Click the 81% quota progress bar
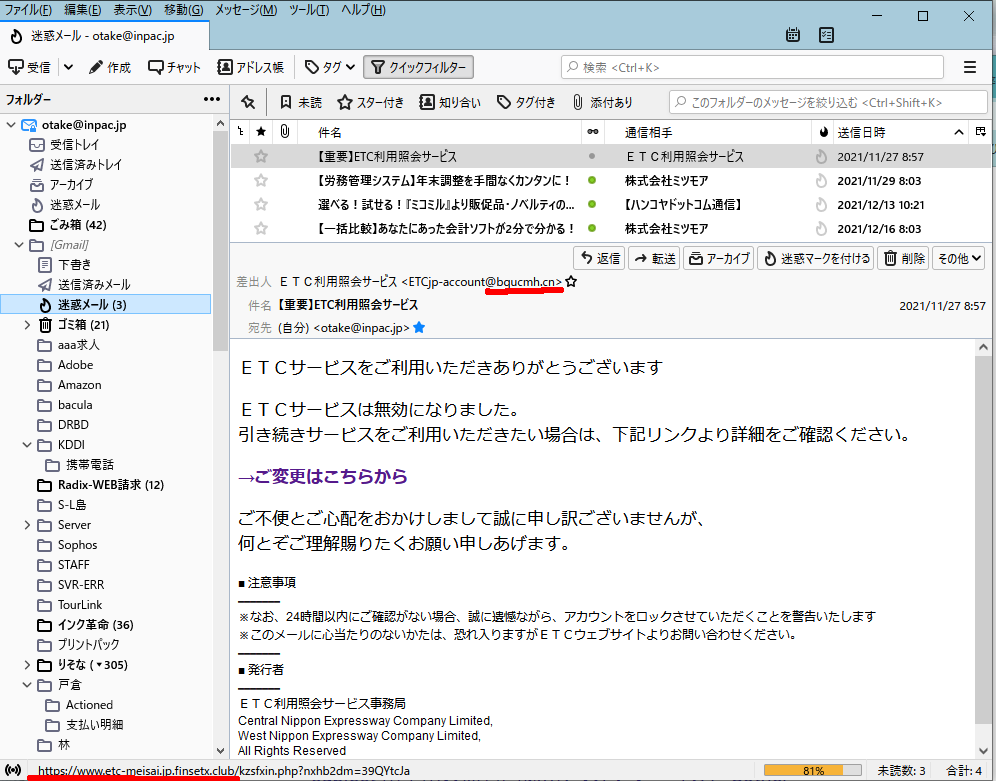This screenshot has height=781, width=996. 813,771
